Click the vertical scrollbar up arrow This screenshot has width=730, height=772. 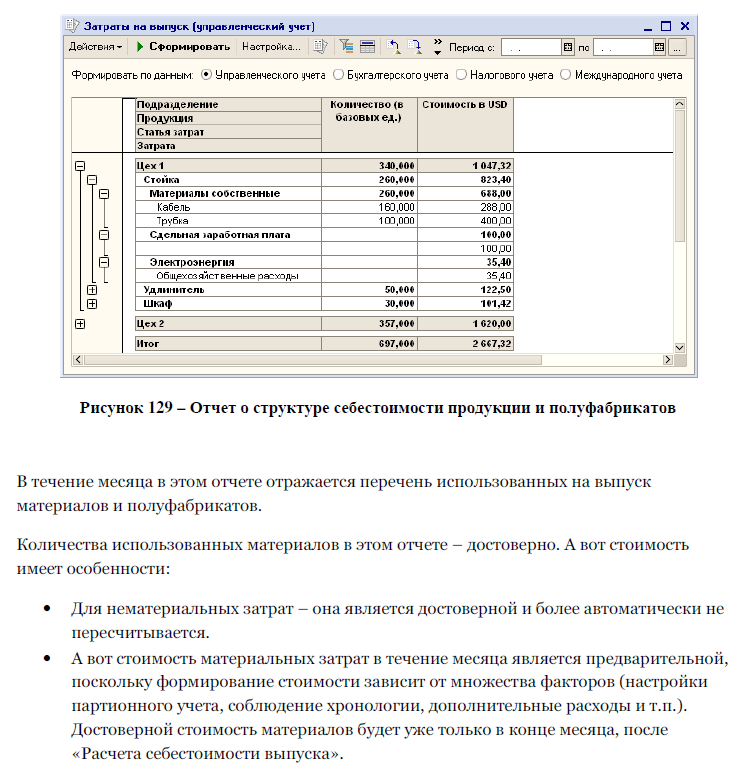(x=680, y=104)
